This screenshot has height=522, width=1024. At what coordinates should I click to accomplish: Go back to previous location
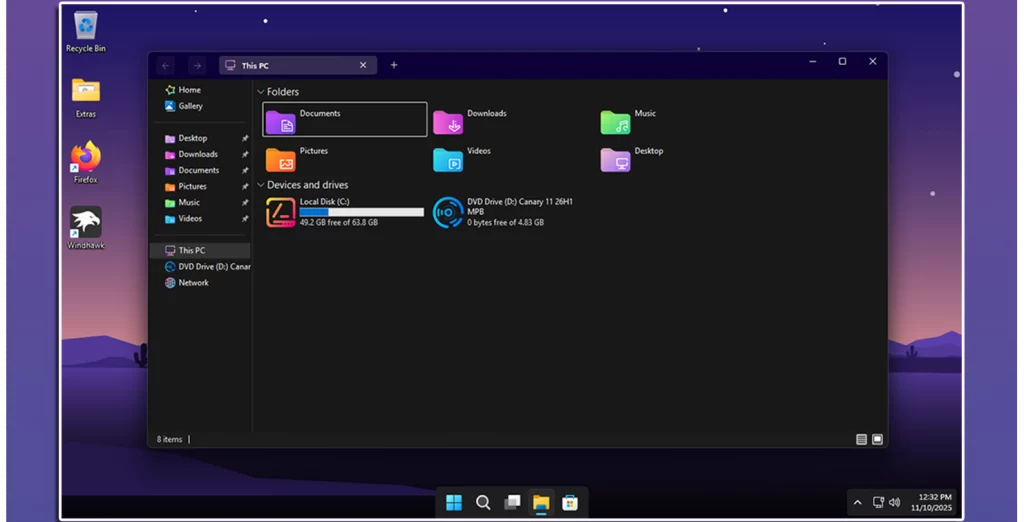[x=166, y=66]
